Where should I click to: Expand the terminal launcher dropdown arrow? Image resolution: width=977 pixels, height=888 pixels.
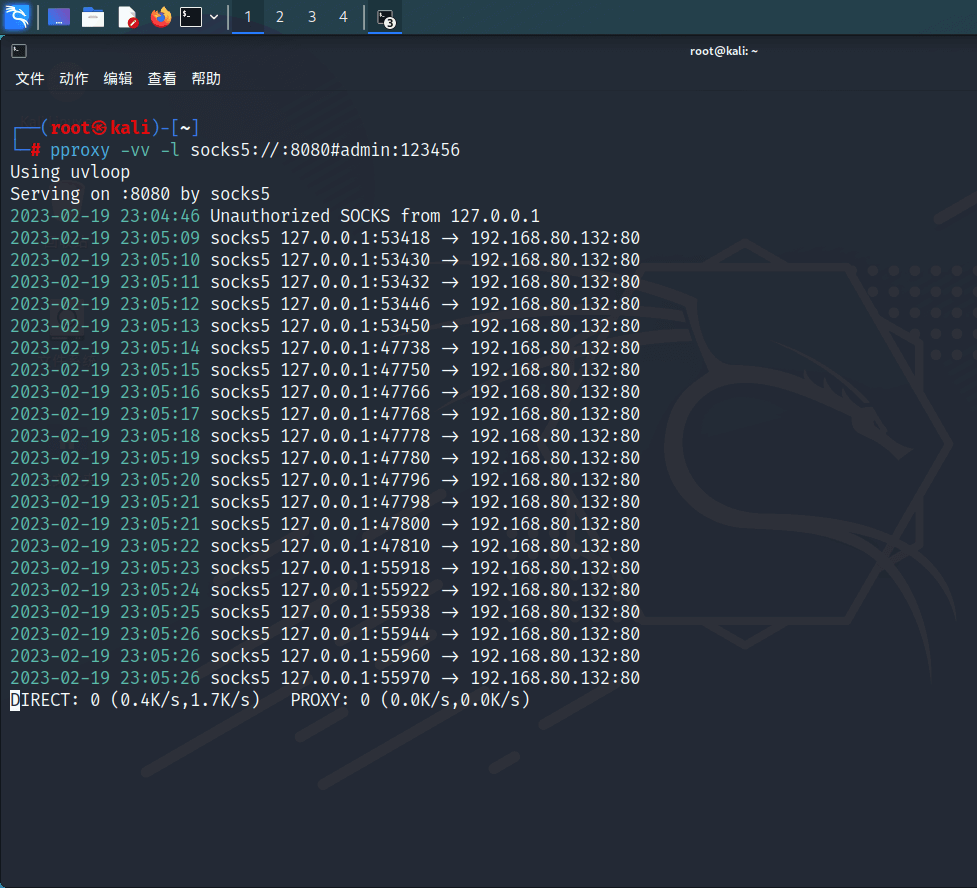(x=214, y=17)
